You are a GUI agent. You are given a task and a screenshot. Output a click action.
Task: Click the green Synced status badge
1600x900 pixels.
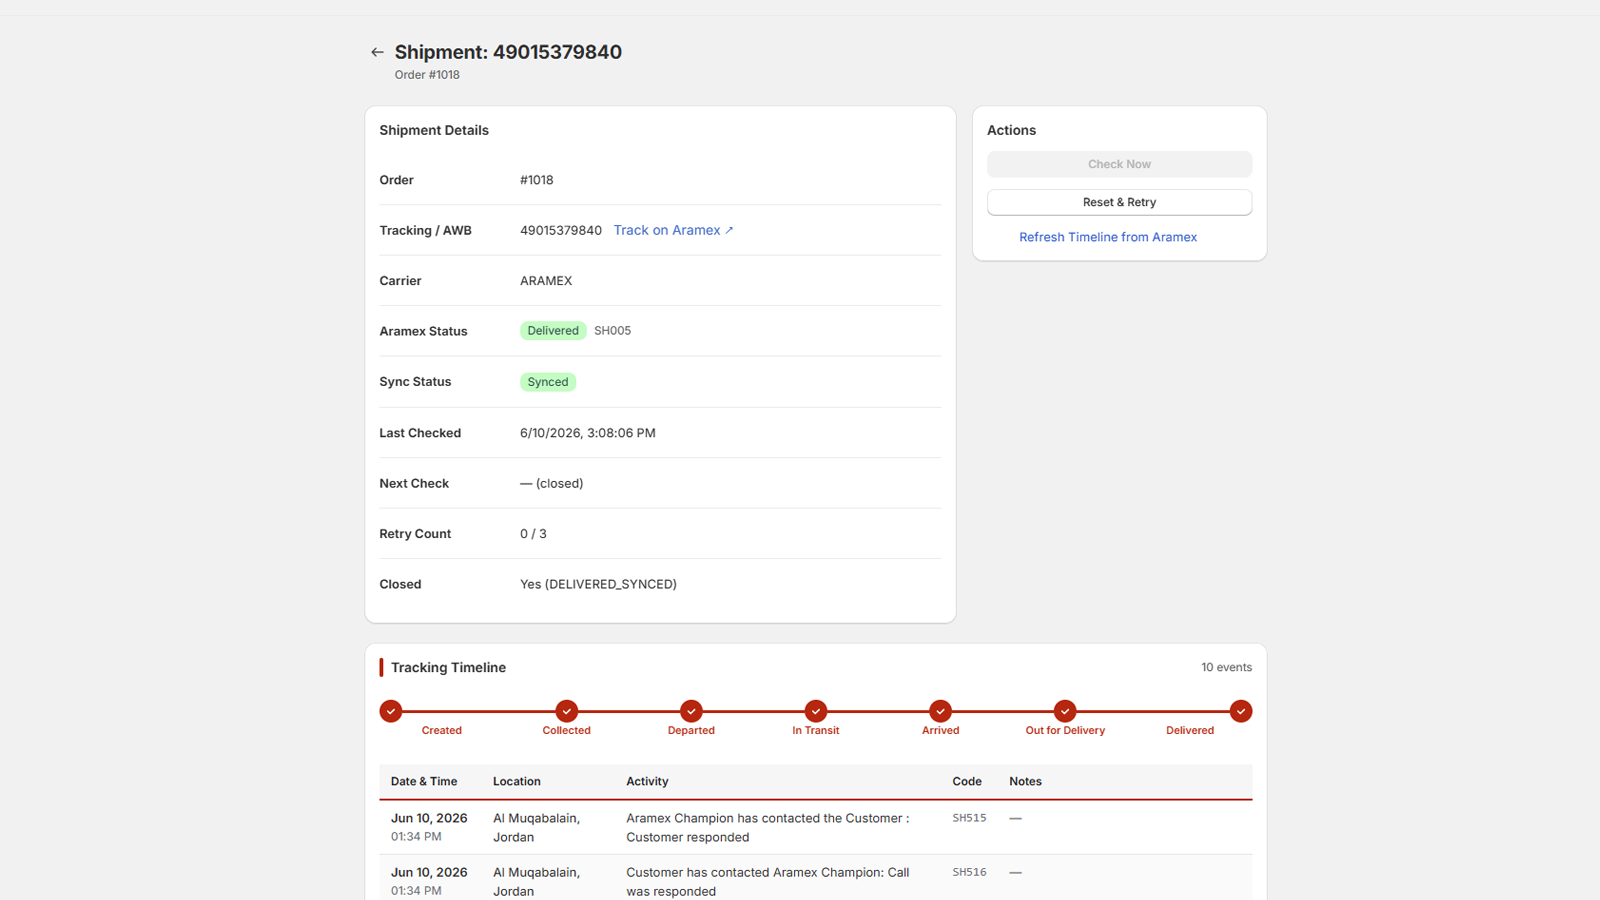pos(548,382)
